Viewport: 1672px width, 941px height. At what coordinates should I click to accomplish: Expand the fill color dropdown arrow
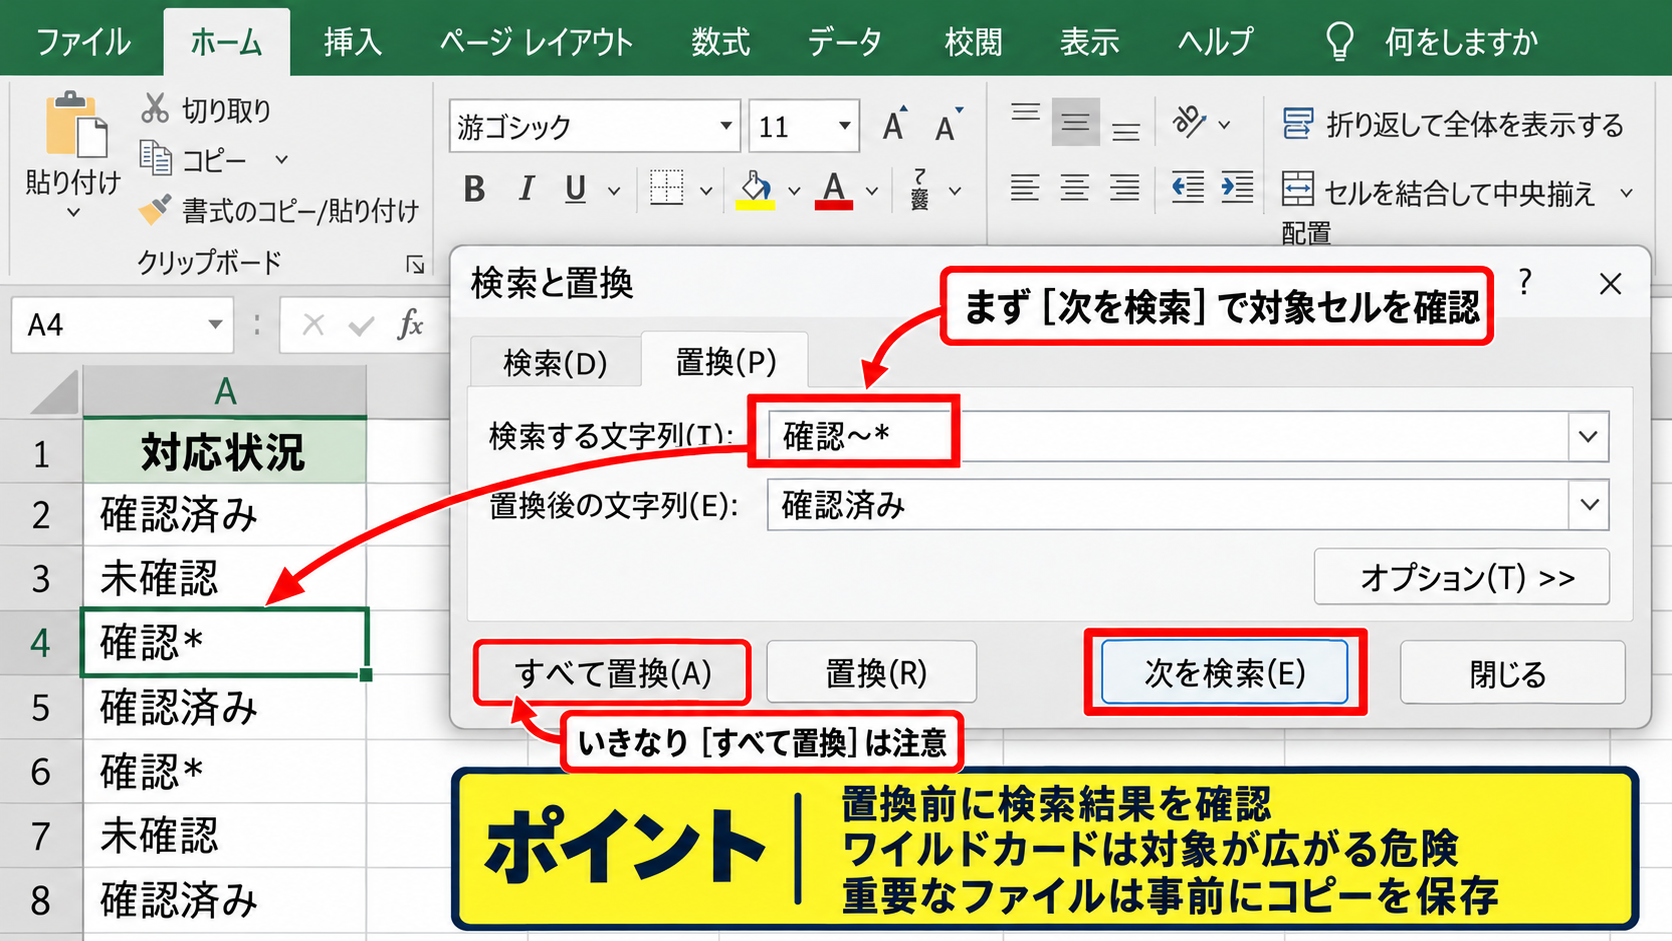point(794,190)
